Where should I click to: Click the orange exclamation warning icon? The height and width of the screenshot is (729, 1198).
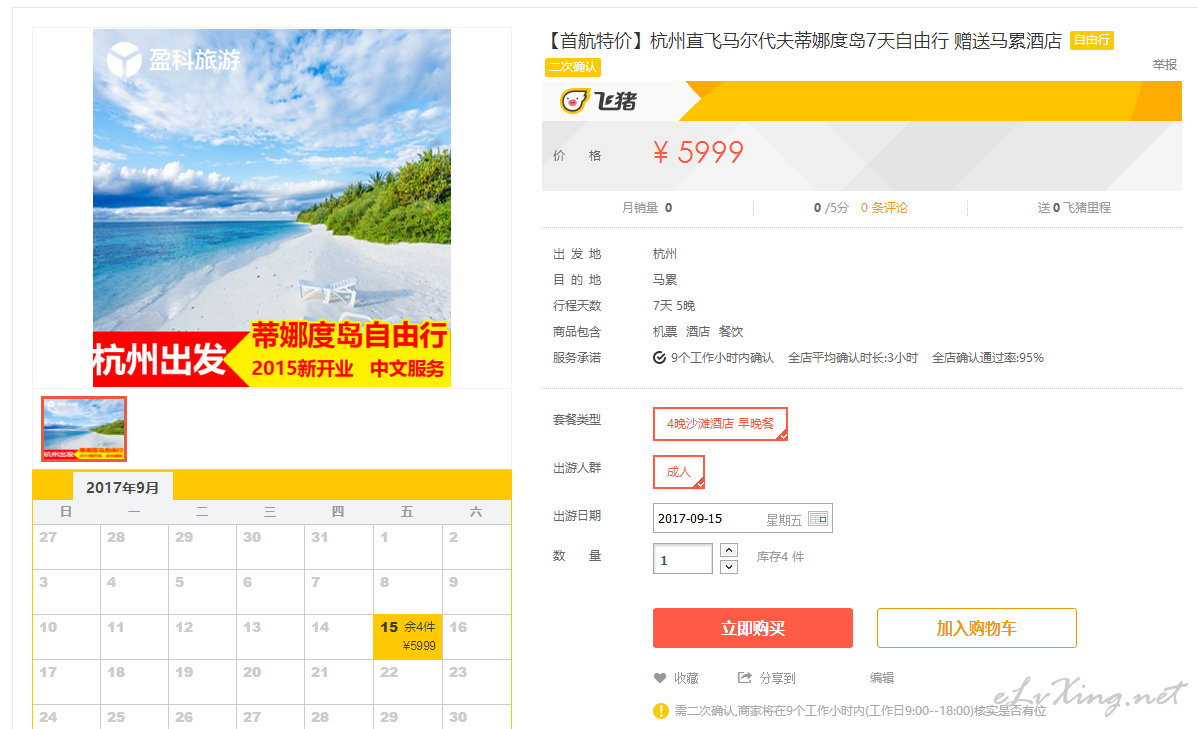[x=661, y=711]
